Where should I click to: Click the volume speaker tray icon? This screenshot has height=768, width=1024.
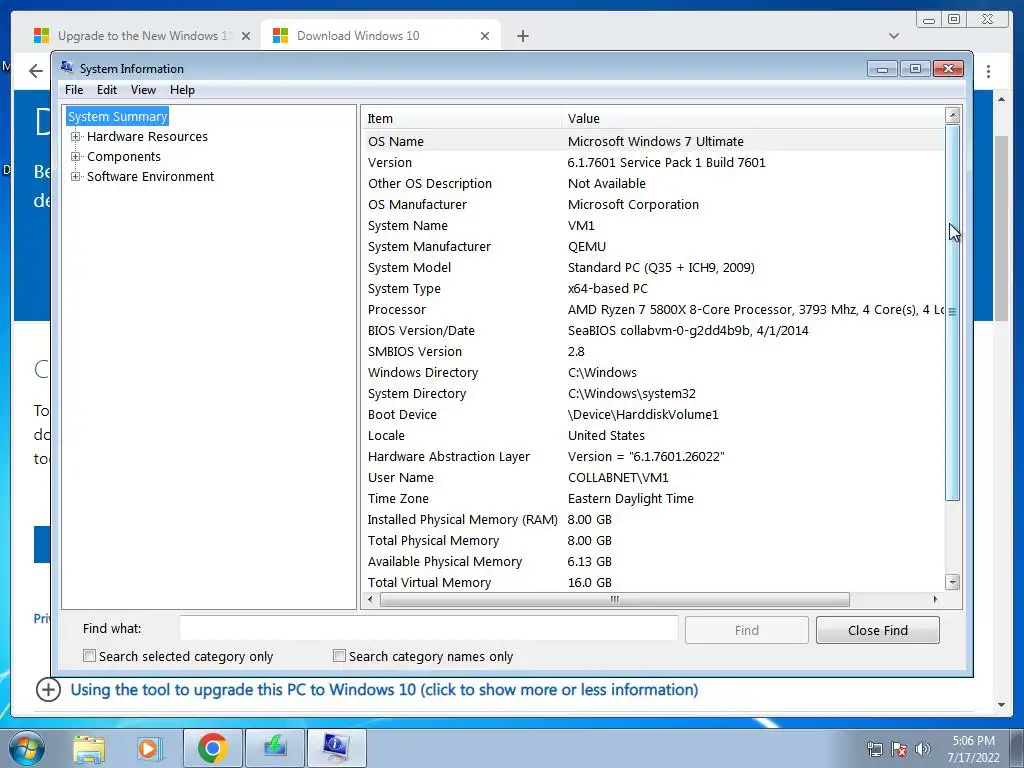point(923,749)
